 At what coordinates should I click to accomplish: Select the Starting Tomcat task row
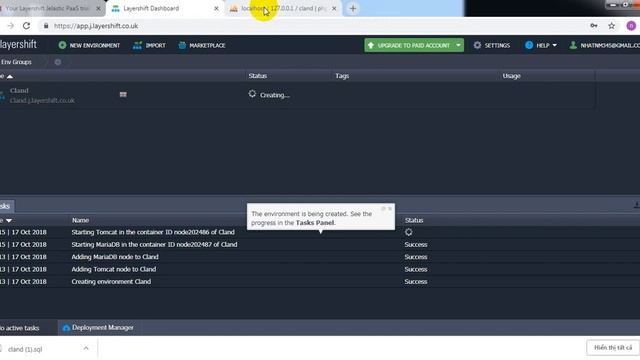click(320, 232)
